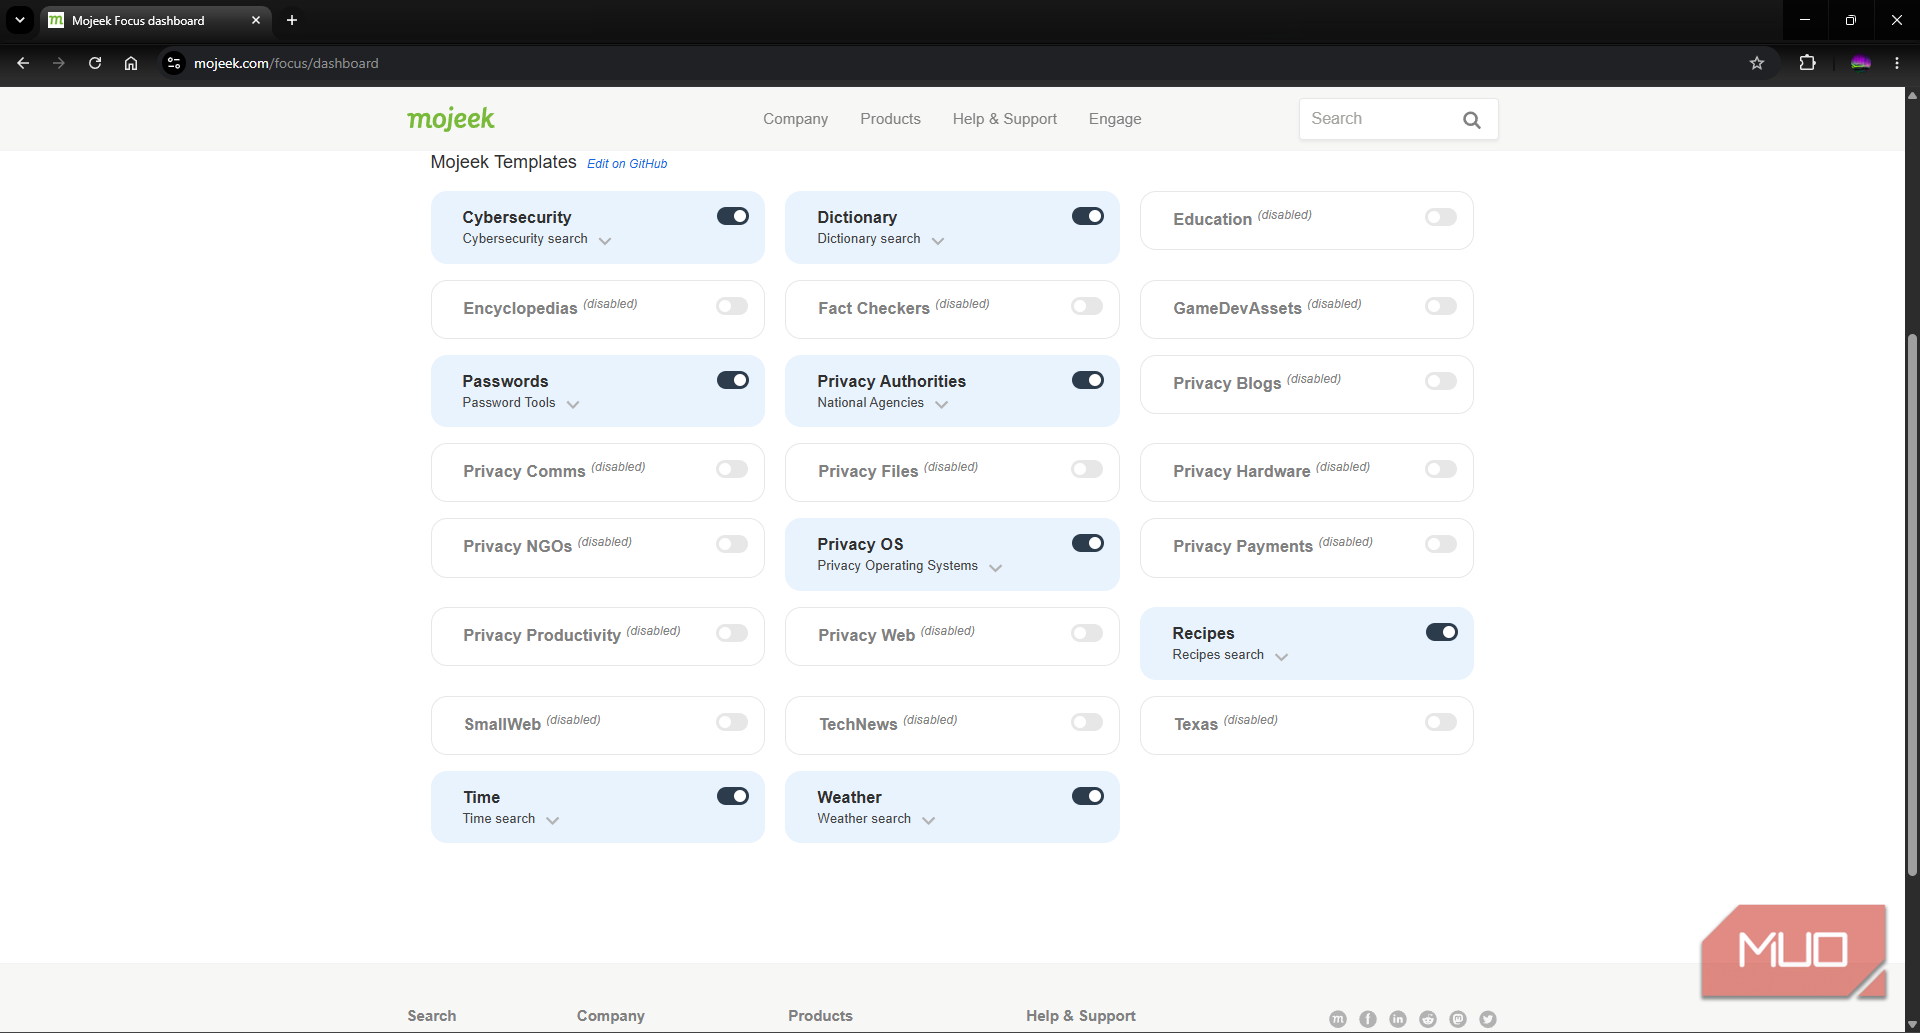This screenshot has width=1920, height=1033.
Task: Open the LinkedIn icon link in the footer
Action: (1398, 1019)
